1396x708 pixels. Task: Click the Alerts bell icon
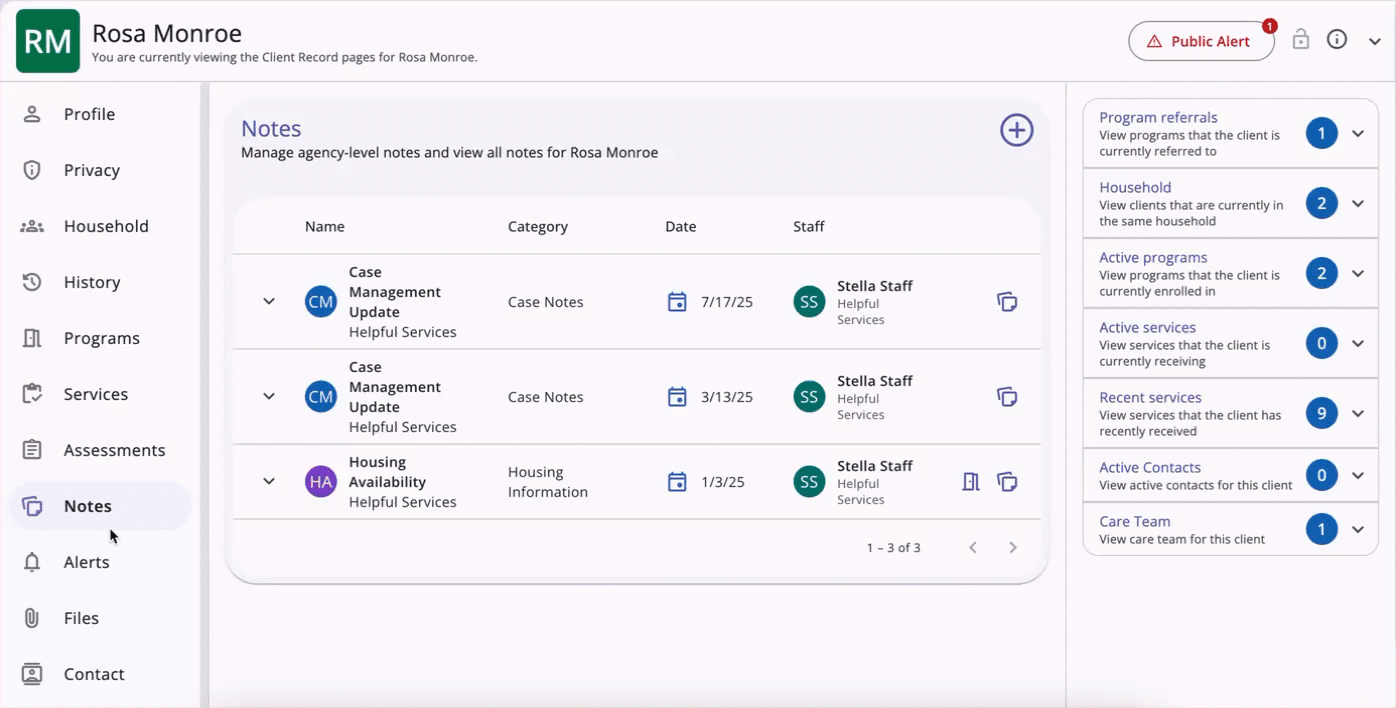32,562
